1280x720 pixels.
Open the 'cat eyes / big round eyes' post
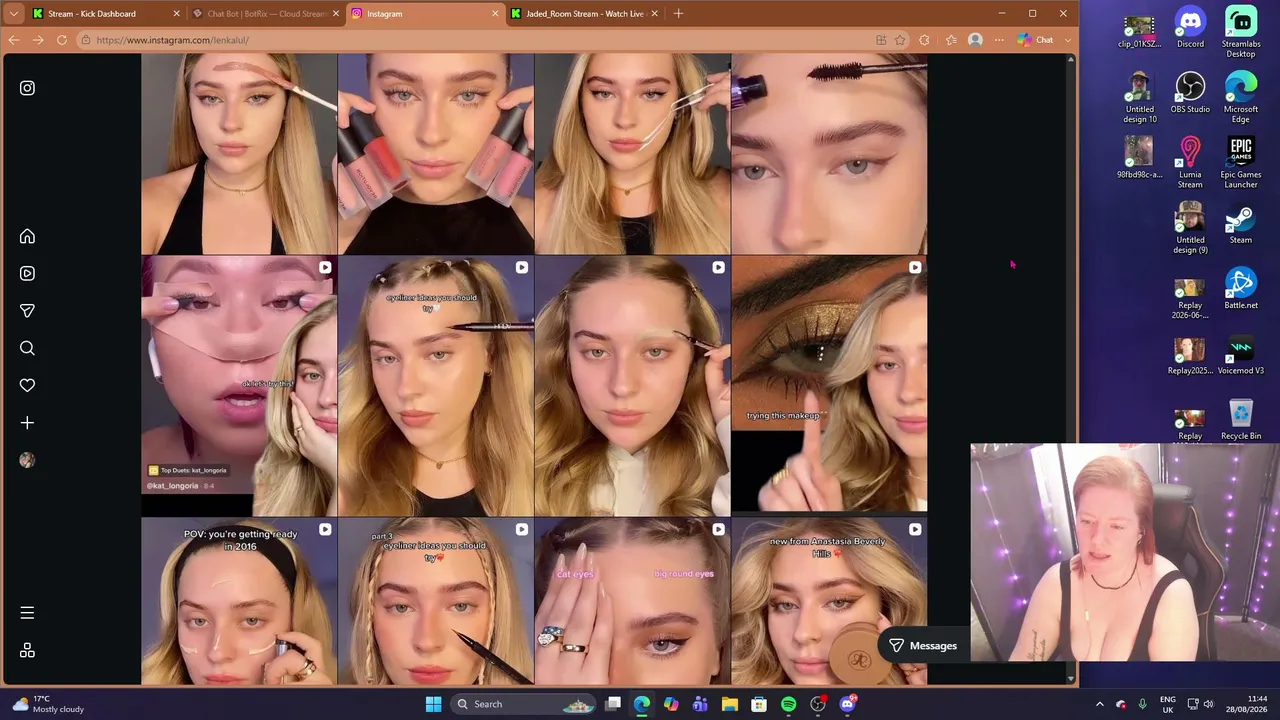[x=632, y=601]
